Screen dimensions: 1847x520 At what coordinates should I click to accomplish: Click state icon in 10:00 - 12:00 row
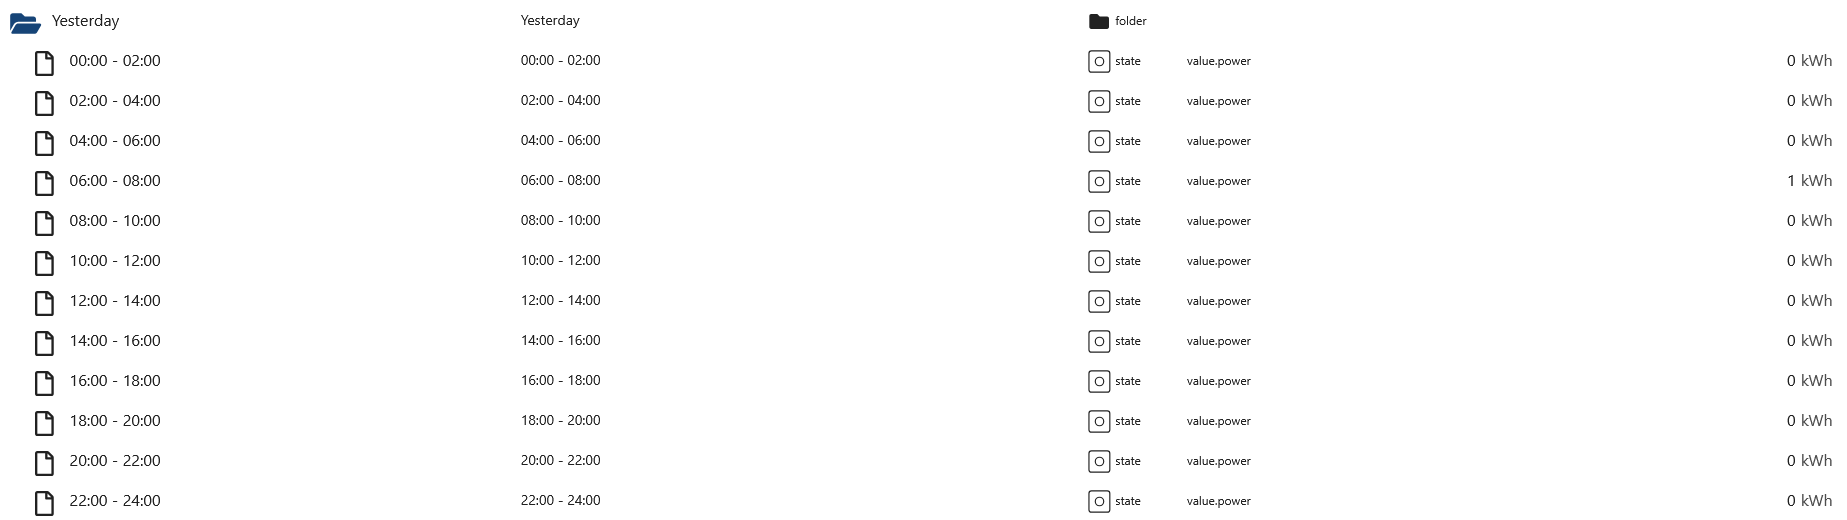click(1099, 261)
